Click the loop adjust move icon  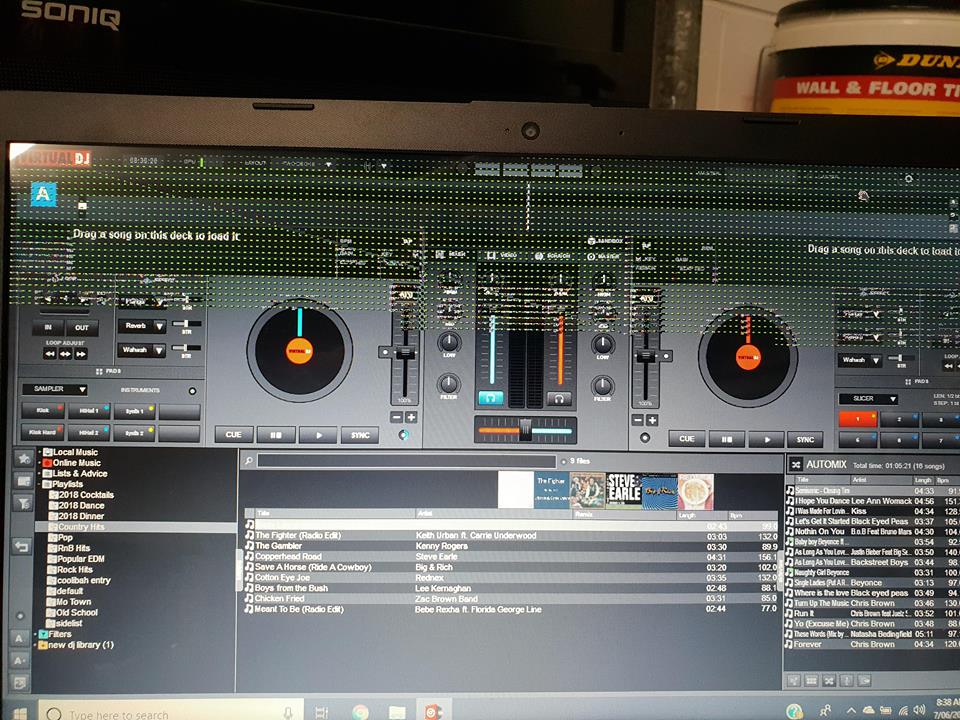coord(66,354)
